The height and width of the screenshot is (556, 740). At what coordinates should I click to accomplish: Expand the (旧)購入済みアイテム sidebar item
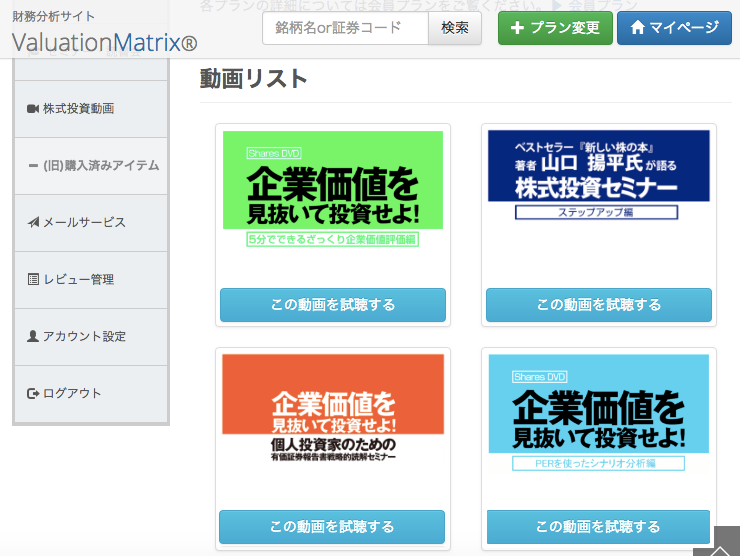[x=92, y=165]
